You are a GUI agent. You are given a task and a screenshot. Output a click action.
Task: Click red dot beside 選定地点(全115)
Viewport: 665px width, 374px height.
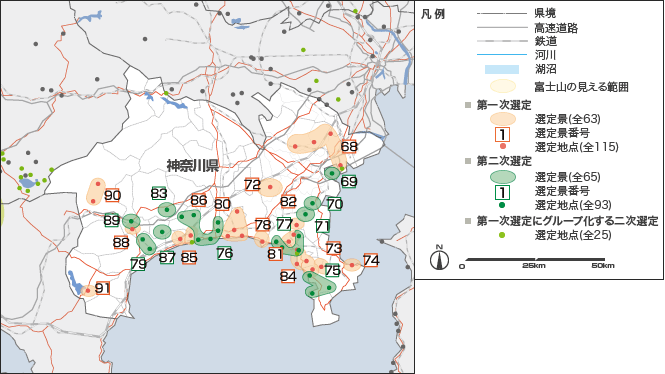coord(503,147)
